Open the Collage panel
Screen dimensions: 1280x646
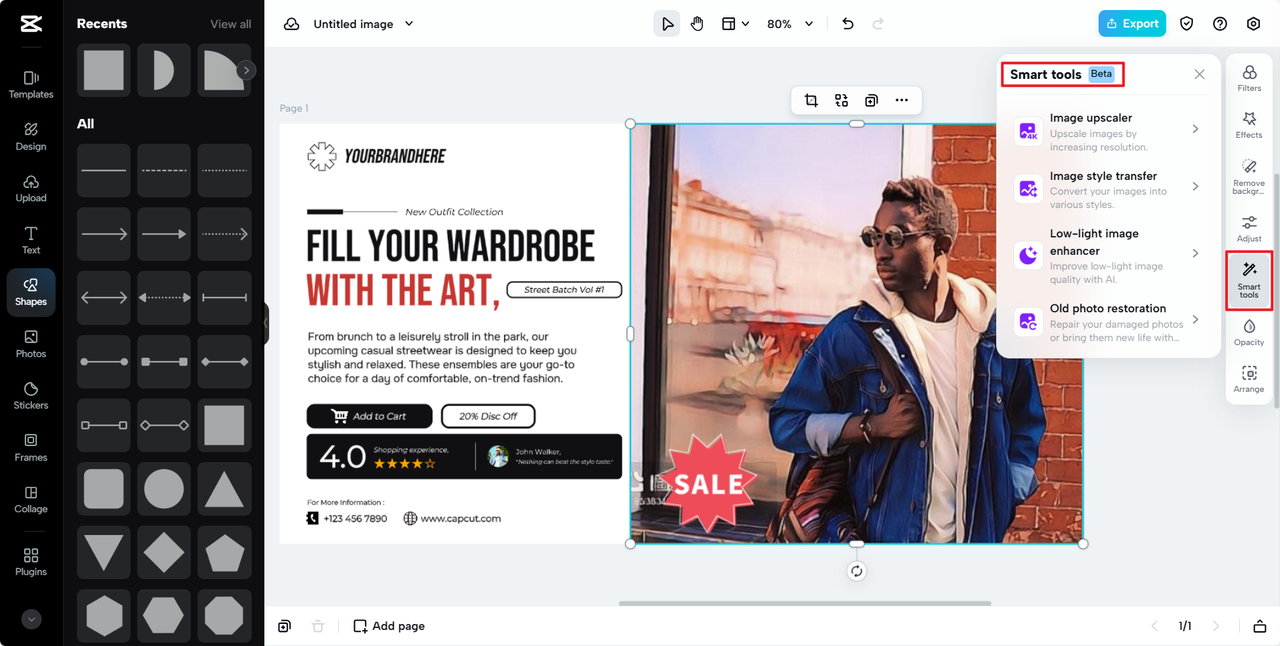click(x=31, y=500)
